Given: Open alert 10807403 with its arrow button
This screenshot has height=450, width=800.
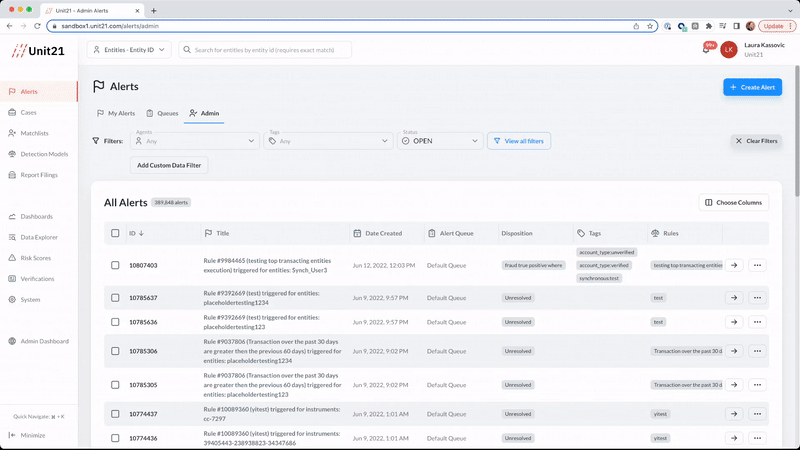Looking at the screenshot, I should pos(734,265).
